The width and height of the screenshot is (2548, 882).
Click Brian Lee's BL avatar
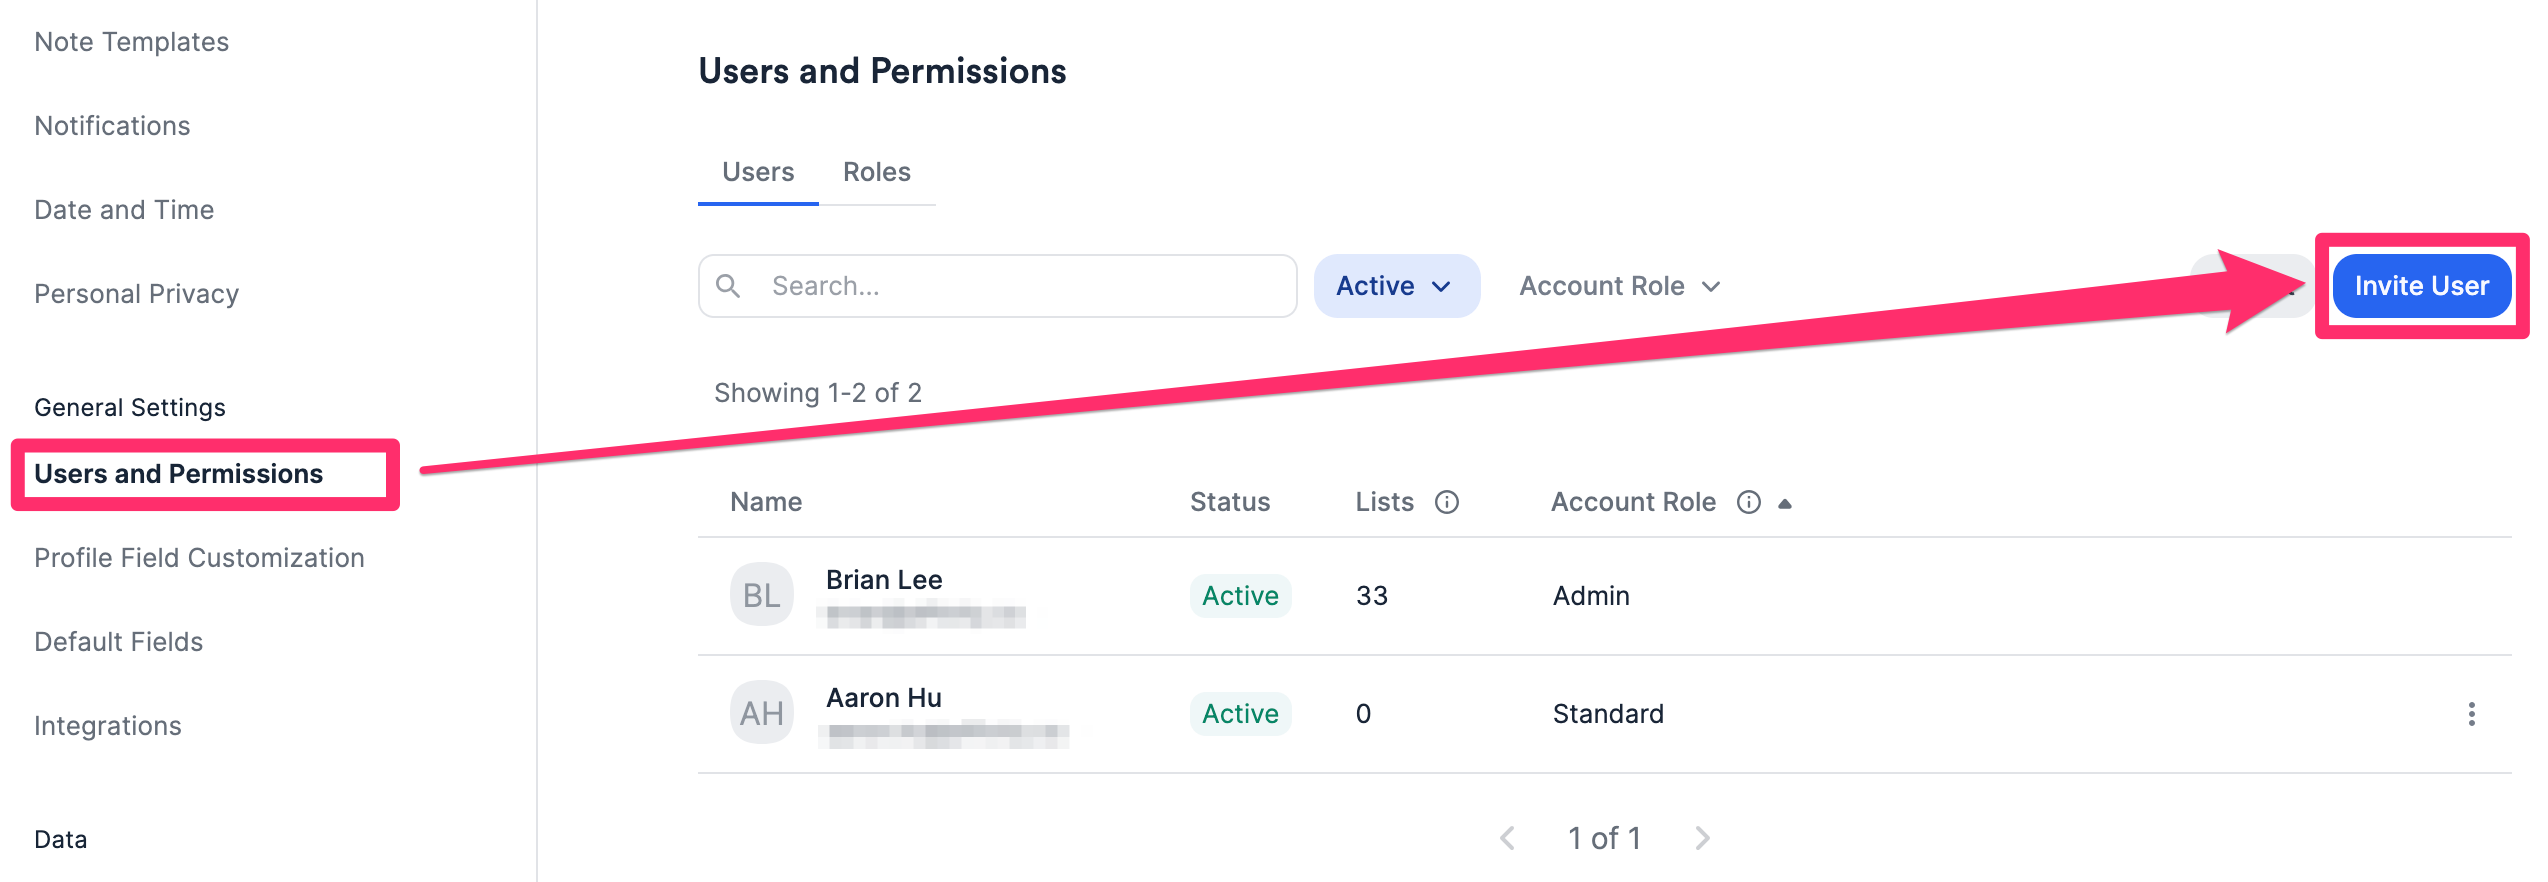[761, 594]
